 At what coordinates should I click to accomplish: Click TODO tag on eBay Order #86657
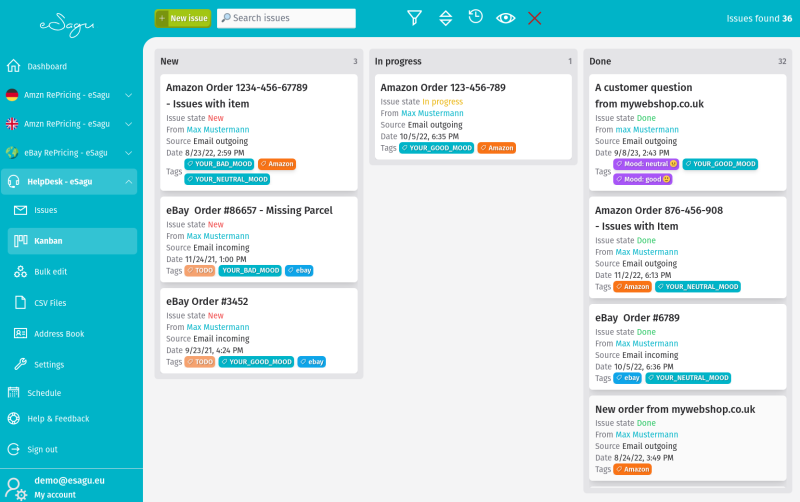[200, 270]
